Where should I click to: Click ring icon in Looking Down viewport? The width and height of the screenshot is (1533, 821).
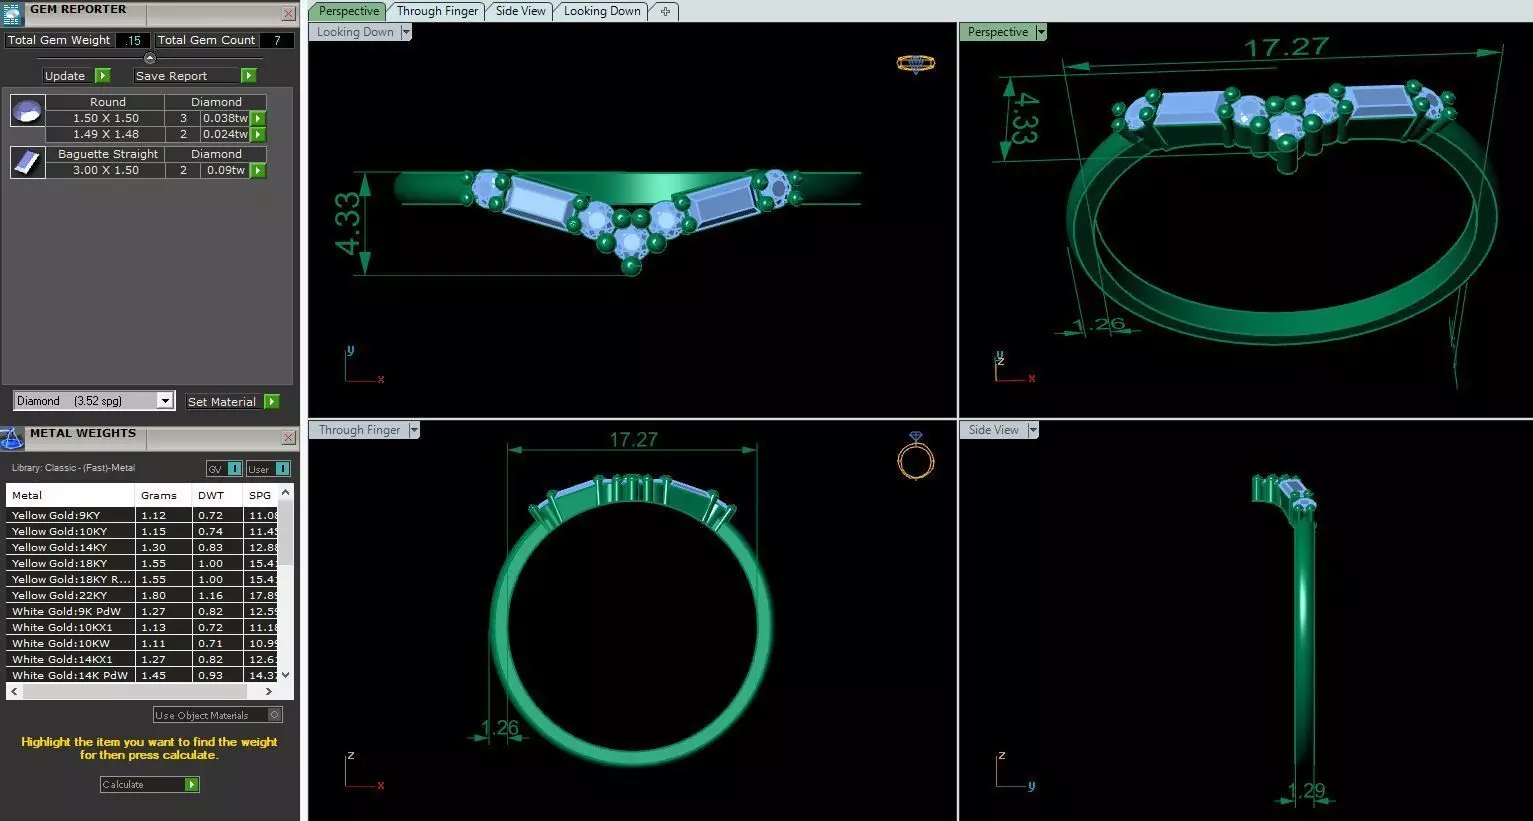pyautogui.click(x=915, y=64)
